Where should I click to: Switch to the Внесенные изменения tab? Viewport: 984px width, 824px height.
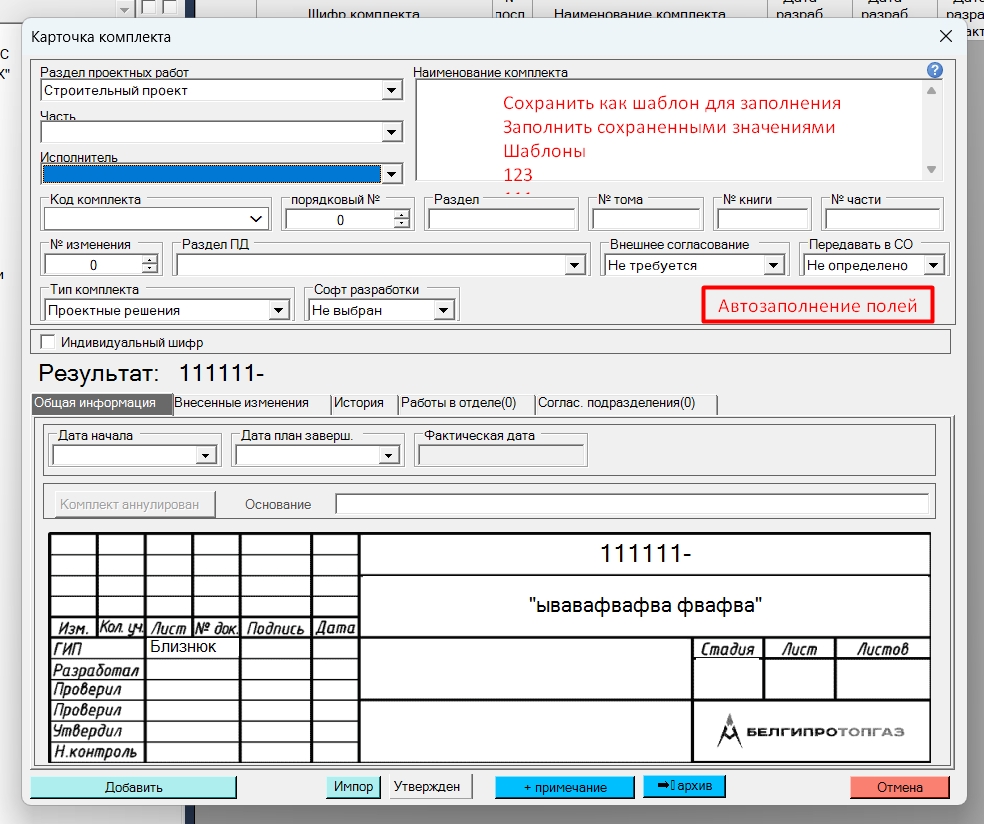pyautogui.click(x=241, y=403)
